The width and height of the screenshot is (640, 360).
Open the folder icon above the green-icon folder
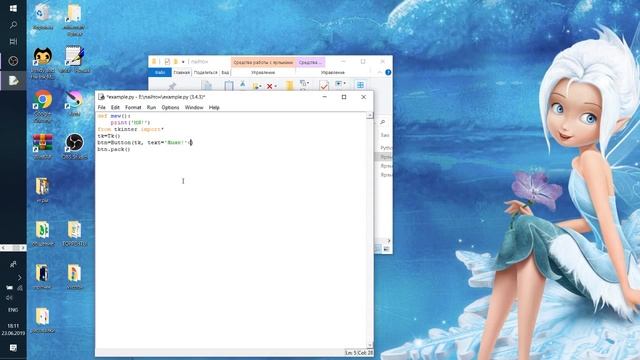pos(42,190)
